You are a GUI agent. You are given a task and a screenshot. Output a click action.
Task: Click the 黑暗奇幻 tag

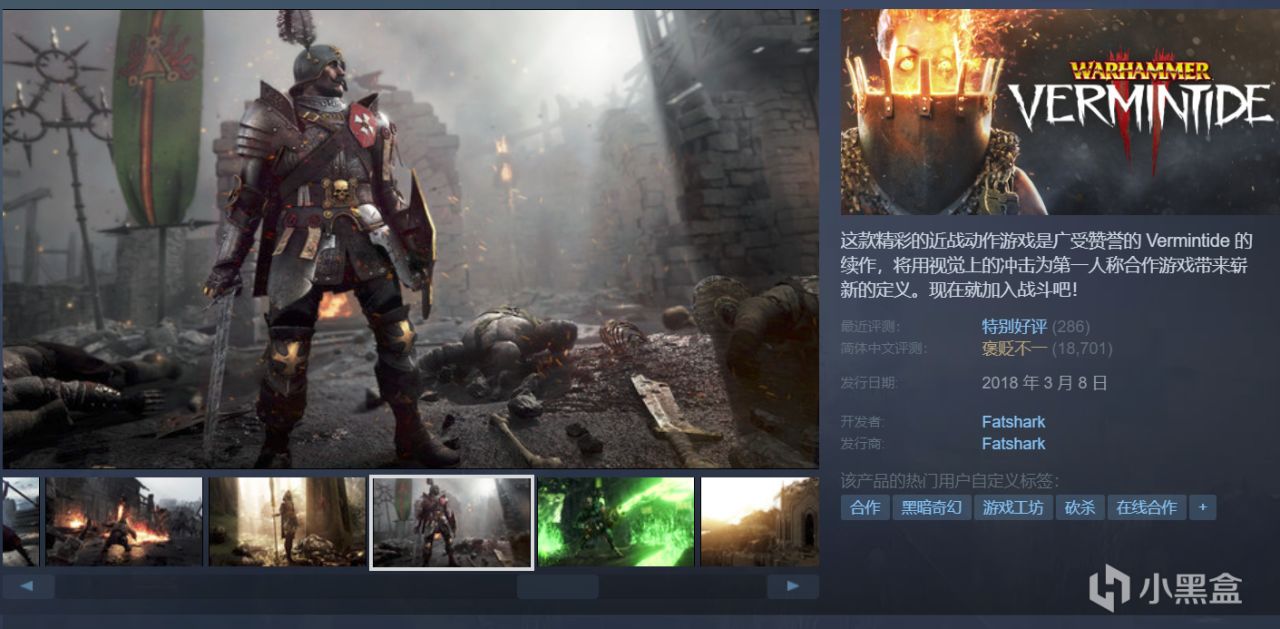[x=931, y=508]
